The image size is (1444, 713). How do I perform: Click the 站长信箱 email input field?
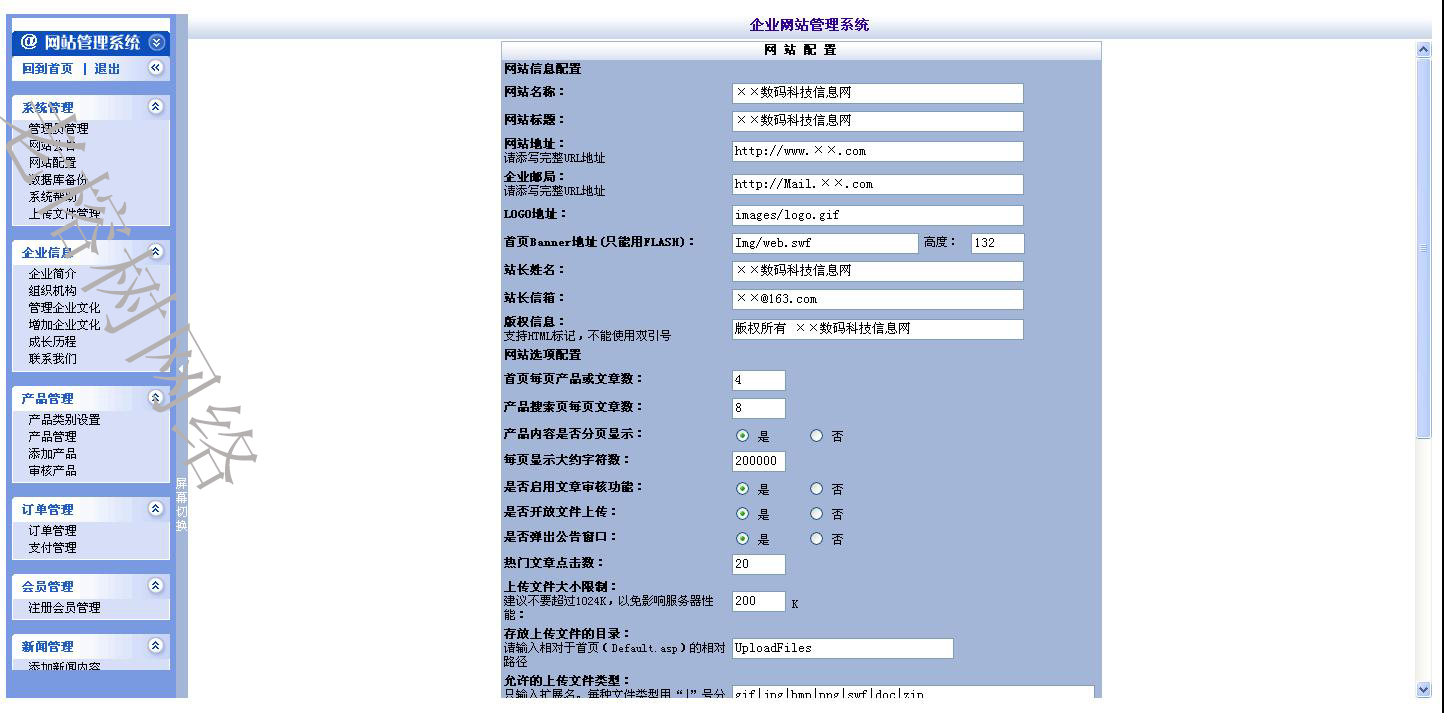878,299
